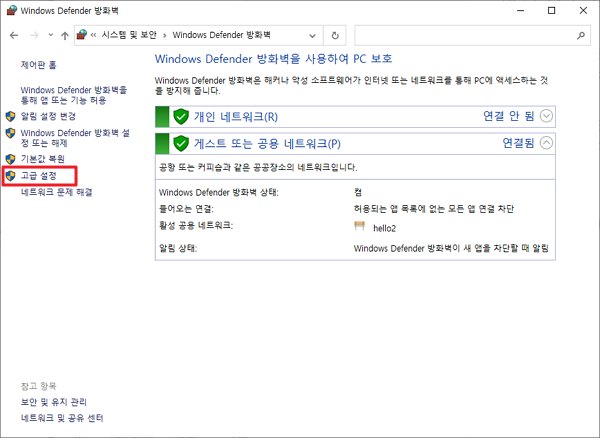Click the forward navigation arrow

34,36
